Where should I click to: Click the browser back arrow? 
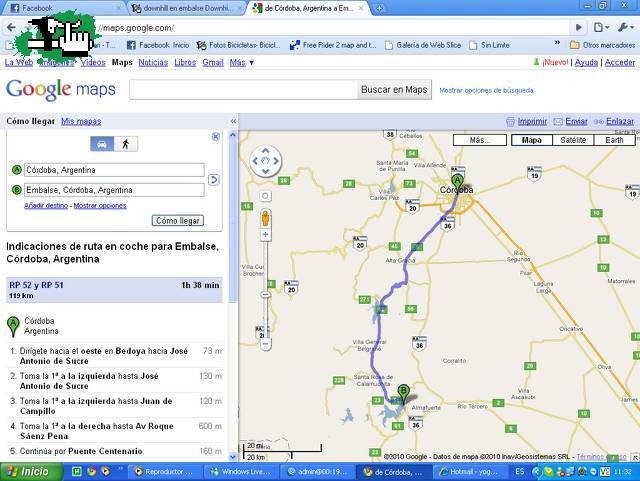[11, 27]
